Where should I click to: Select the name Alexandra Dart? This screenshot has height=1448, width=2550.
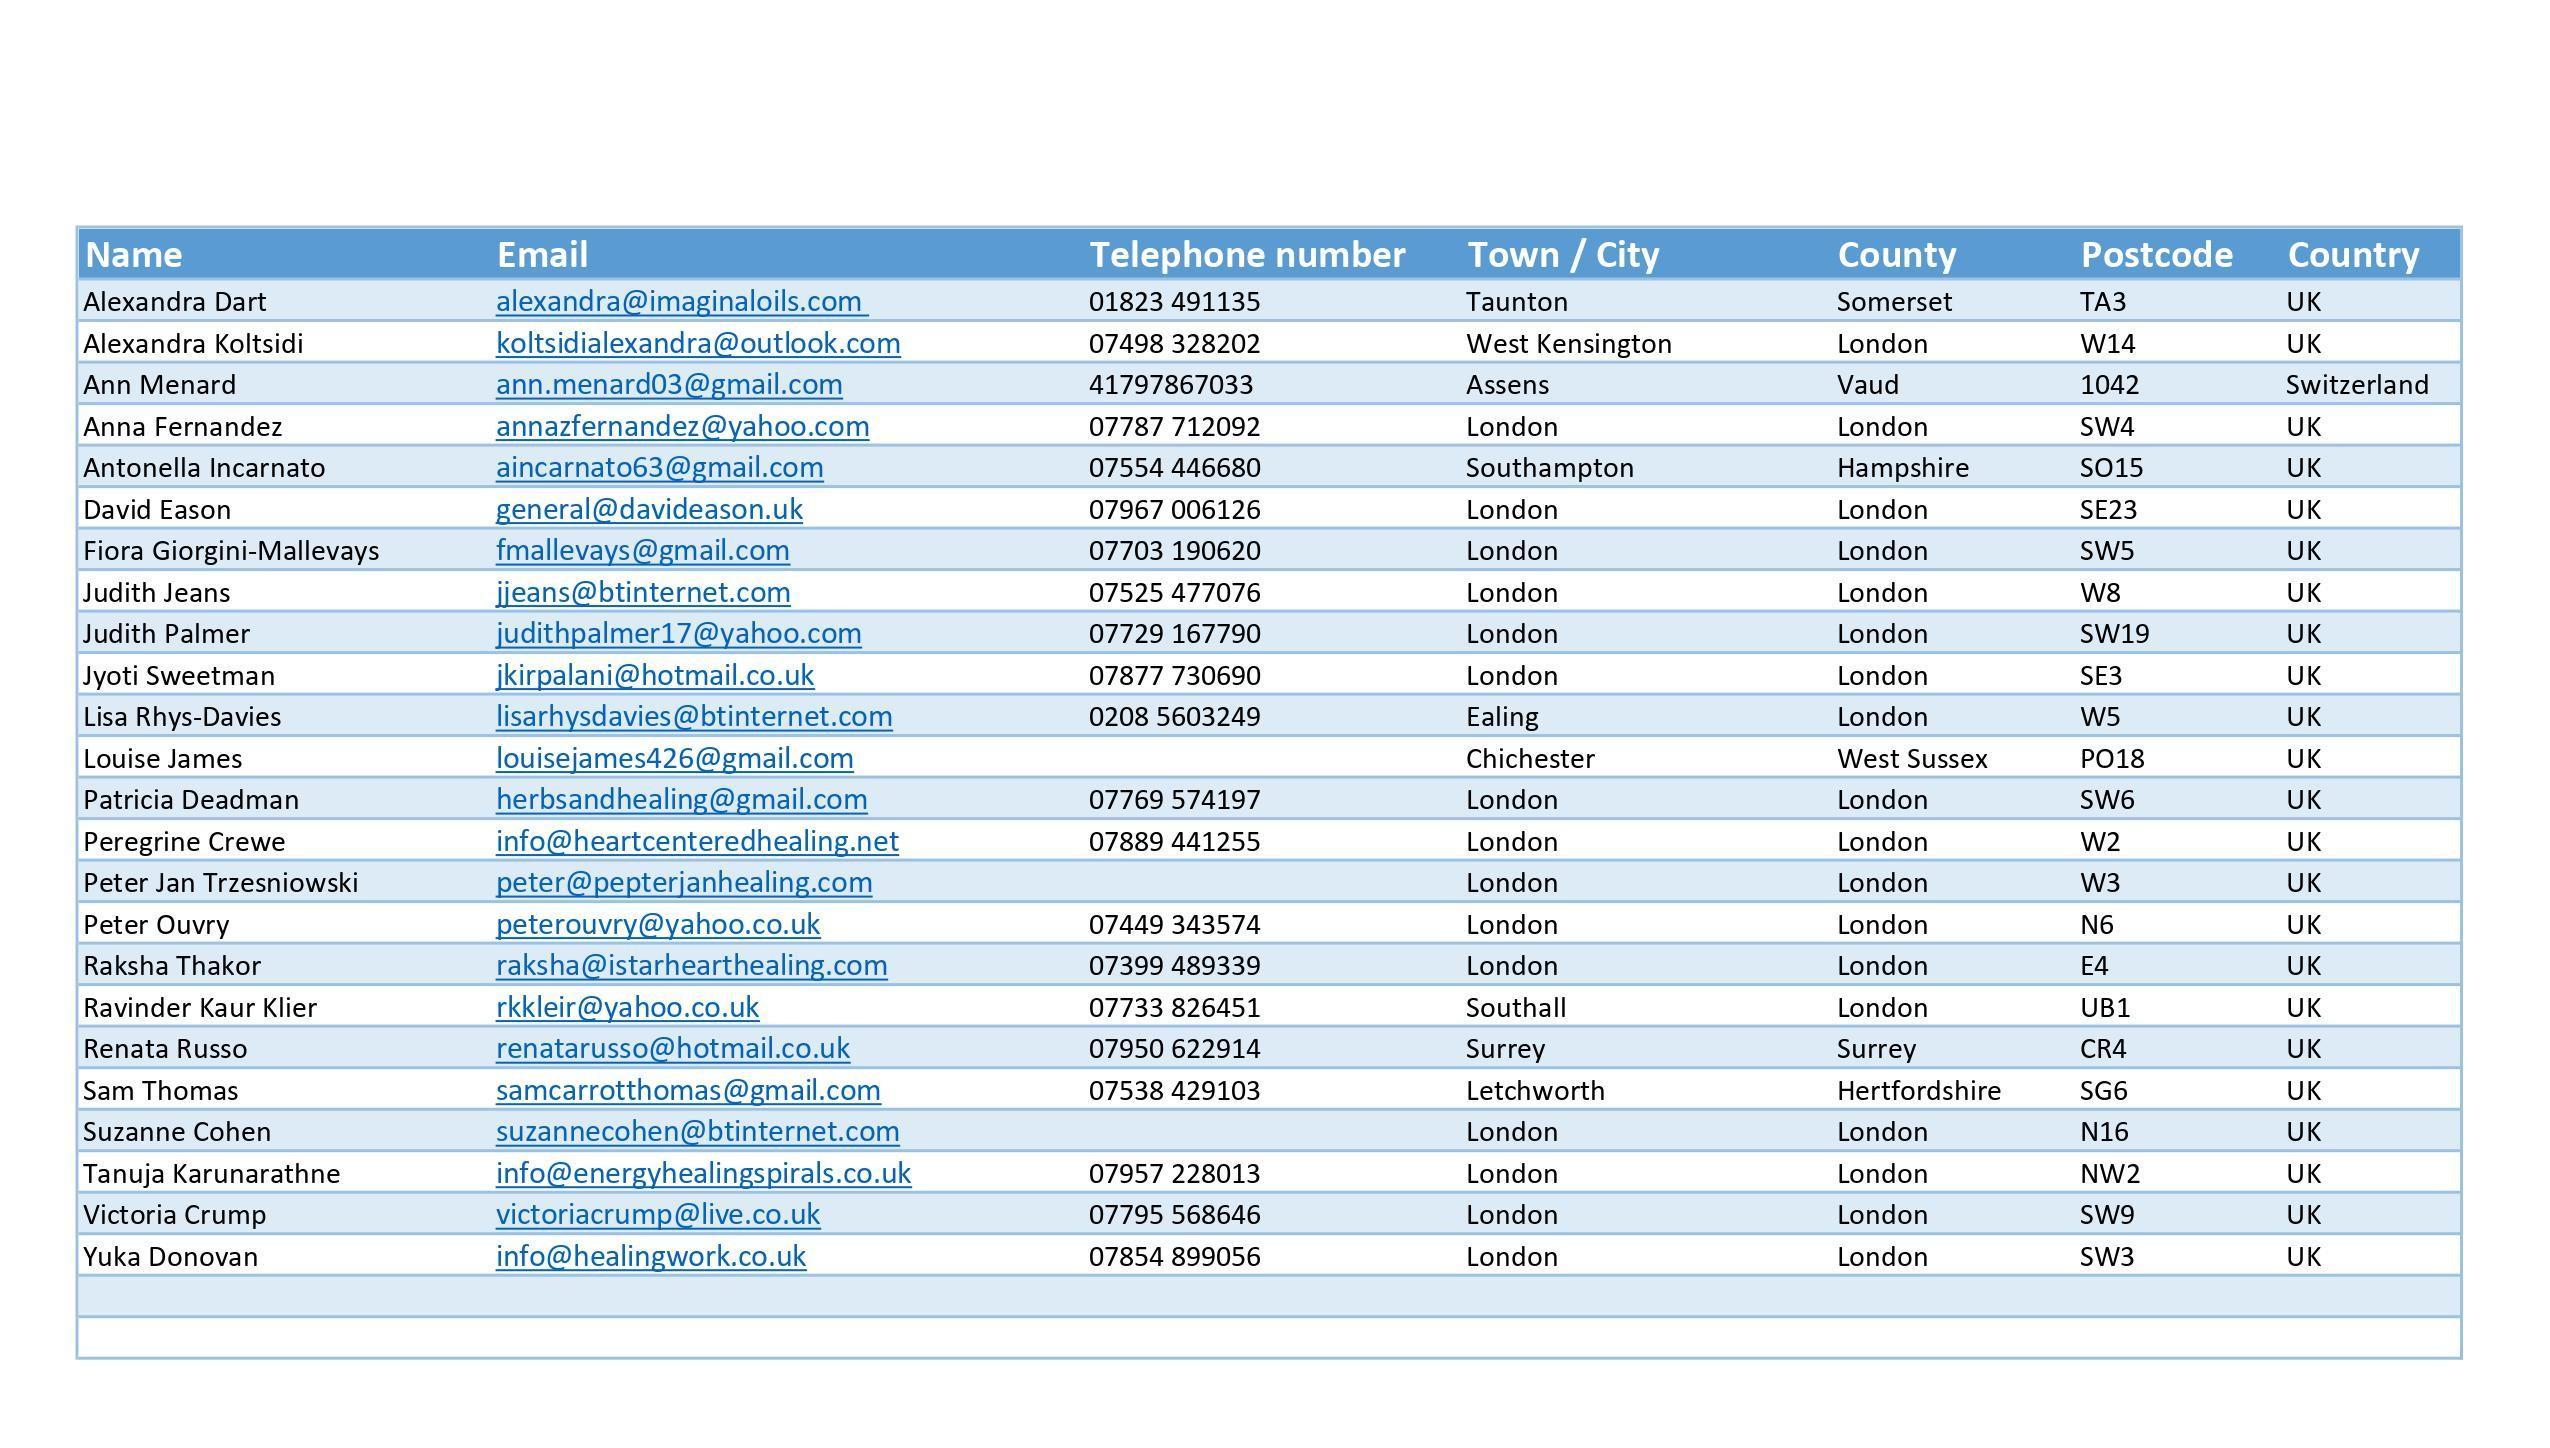174,301
